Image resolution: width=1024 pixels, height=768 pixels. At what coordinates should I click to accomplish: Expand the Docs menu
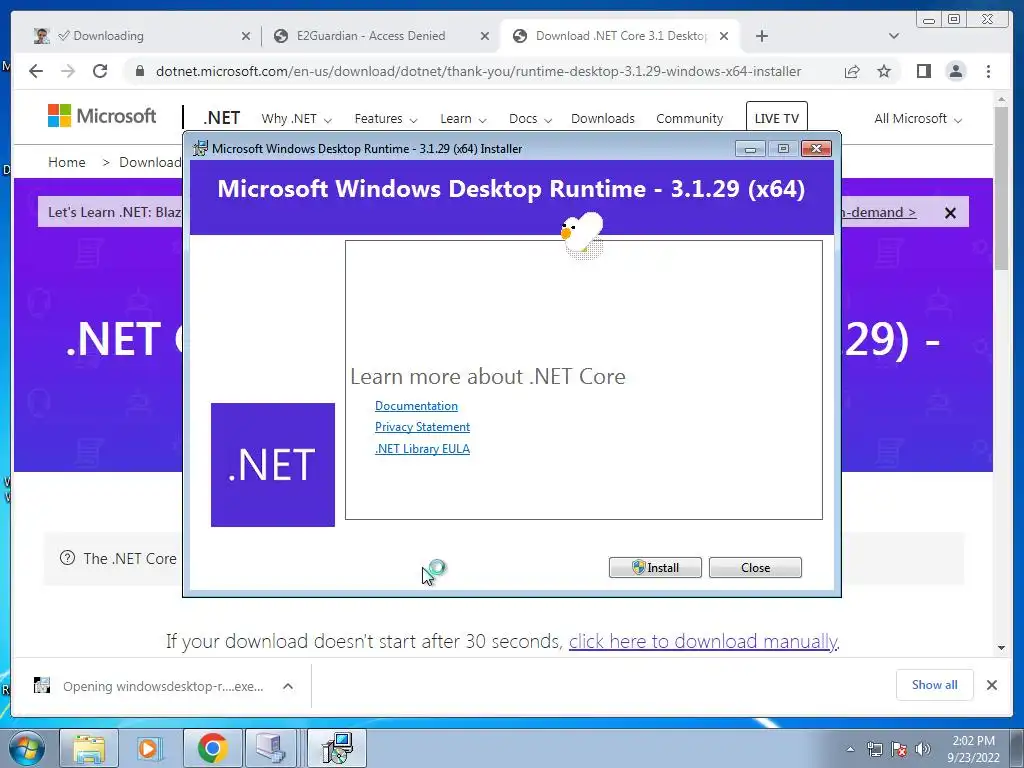530,119
